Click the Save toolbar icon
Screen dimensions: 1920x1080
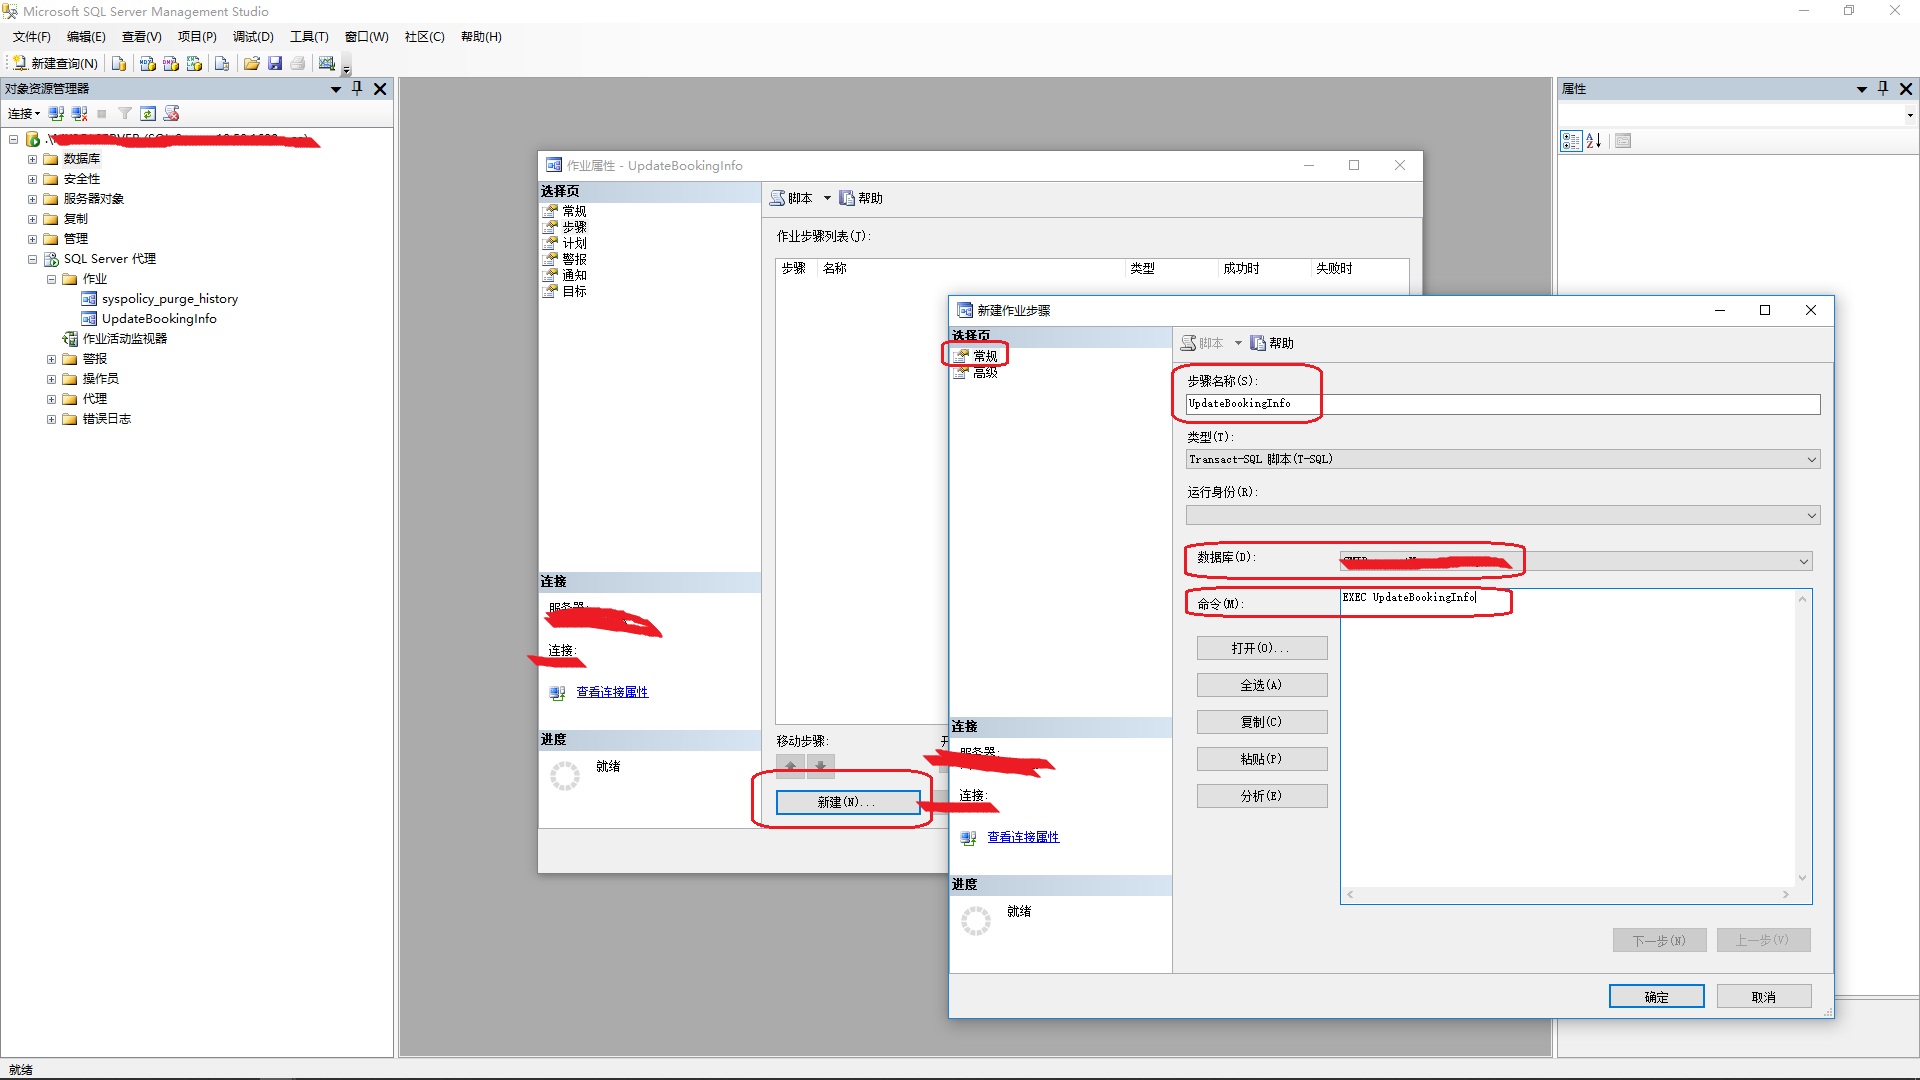tap(275, 63)
